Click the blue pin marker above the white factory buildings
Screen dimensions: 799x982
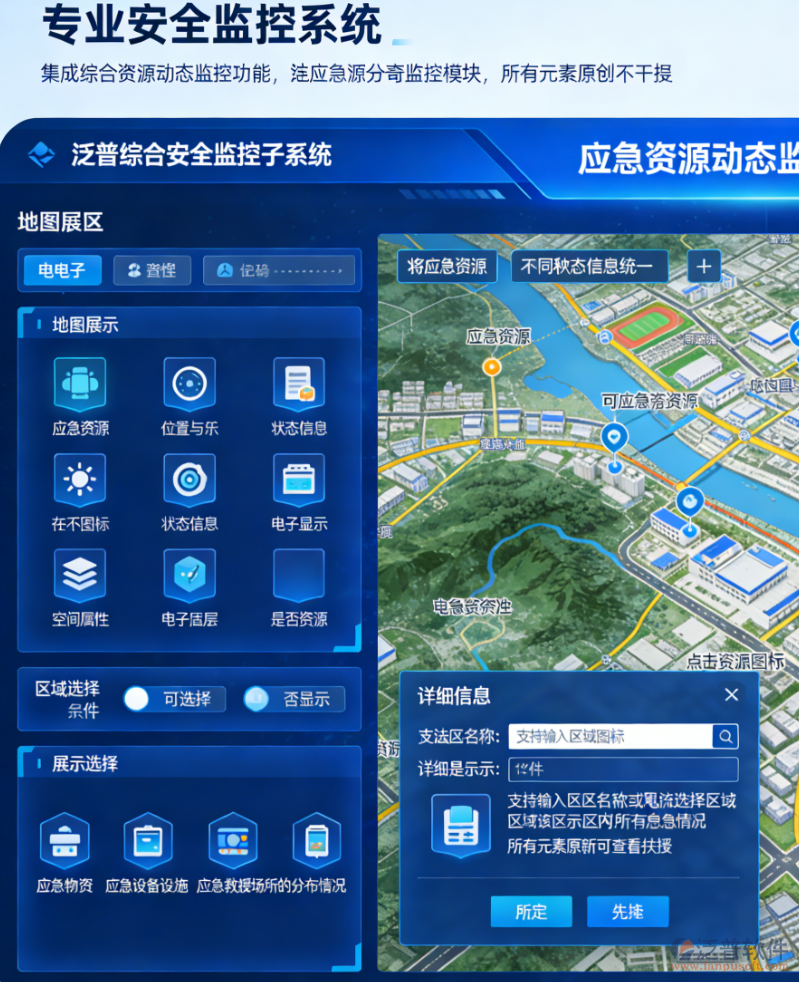click(689, 502)
